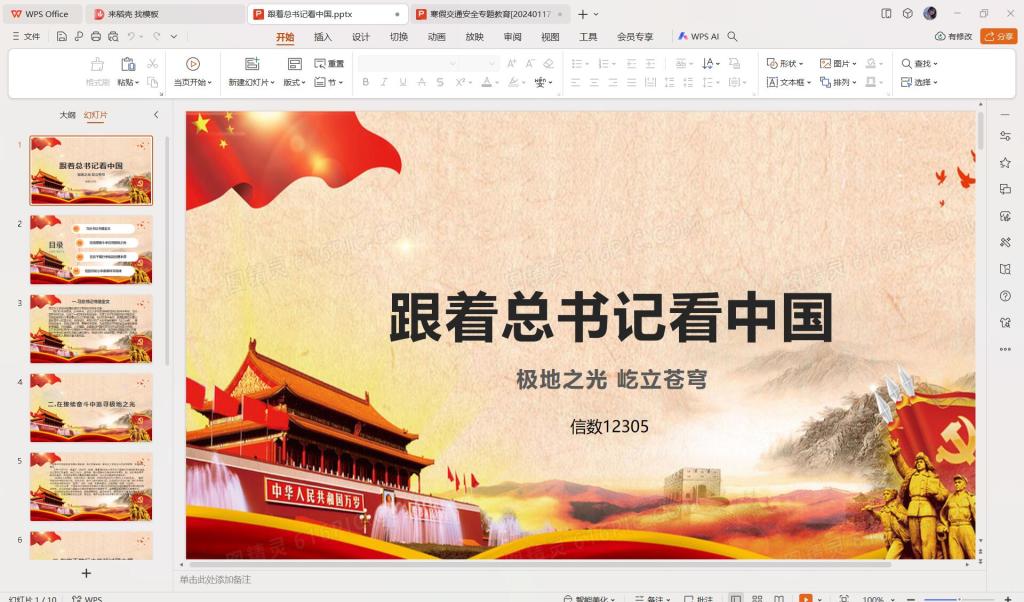Image resolution: width=1024 pixels, height=602 pixels.
Task: Click the add slide plus button below thumbnails
Action: click(86, 573)
